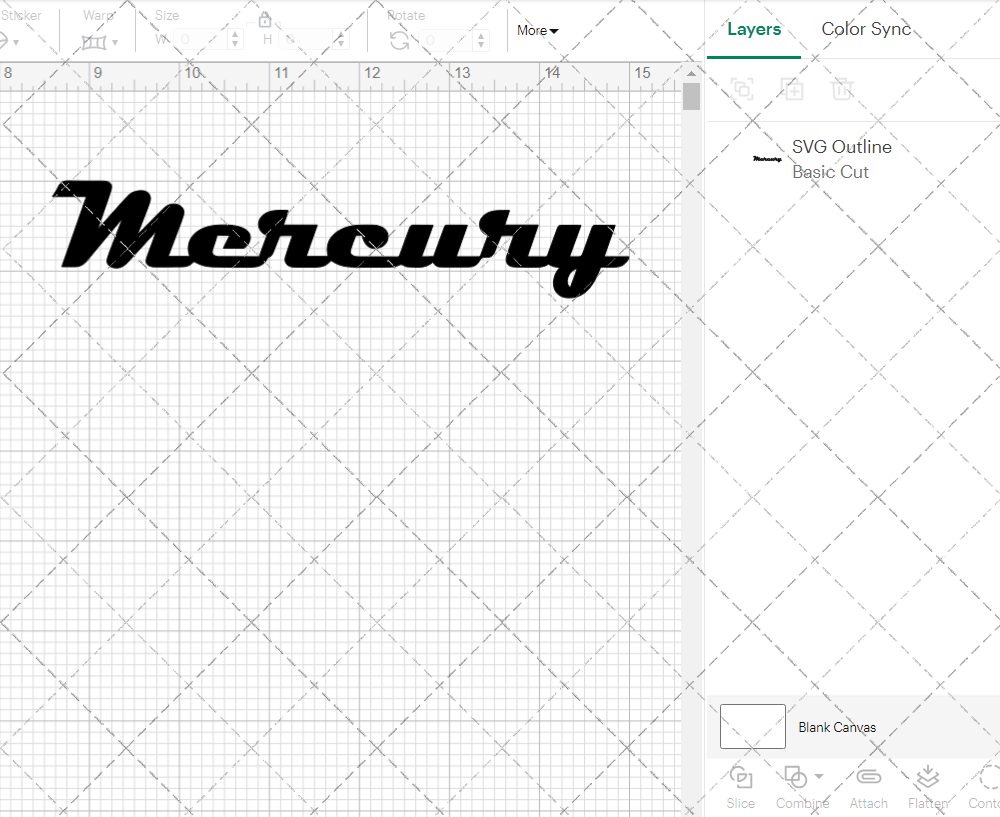Expand the More menu
The height and width of the screenshot is (817, 1000).
536,31
